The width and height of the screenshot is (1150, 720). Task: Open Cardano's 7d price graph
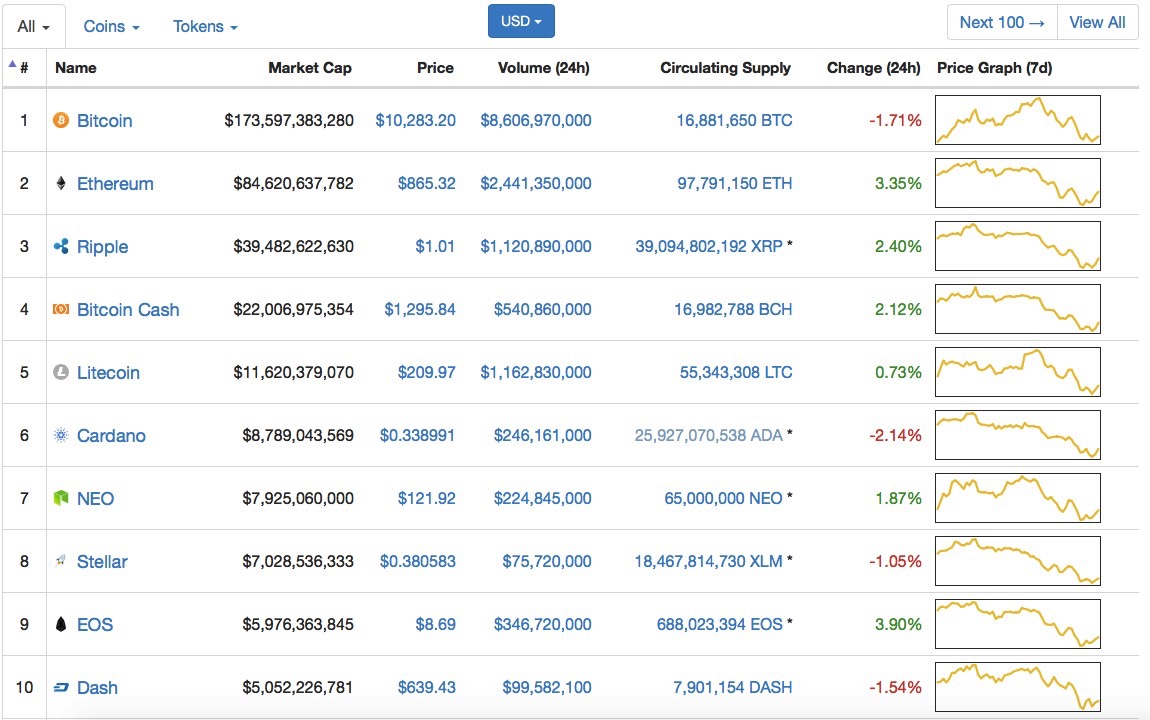point(1018,435)
